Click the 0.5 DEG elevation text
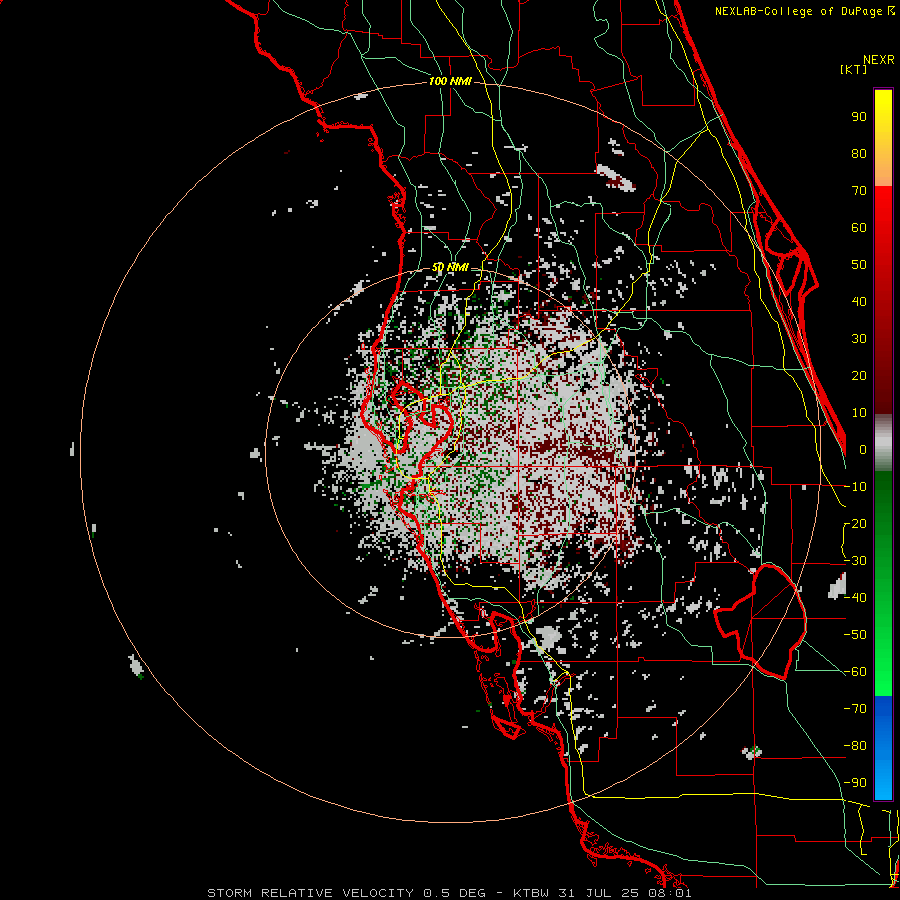The image size is (900, 900). point(455,893)
